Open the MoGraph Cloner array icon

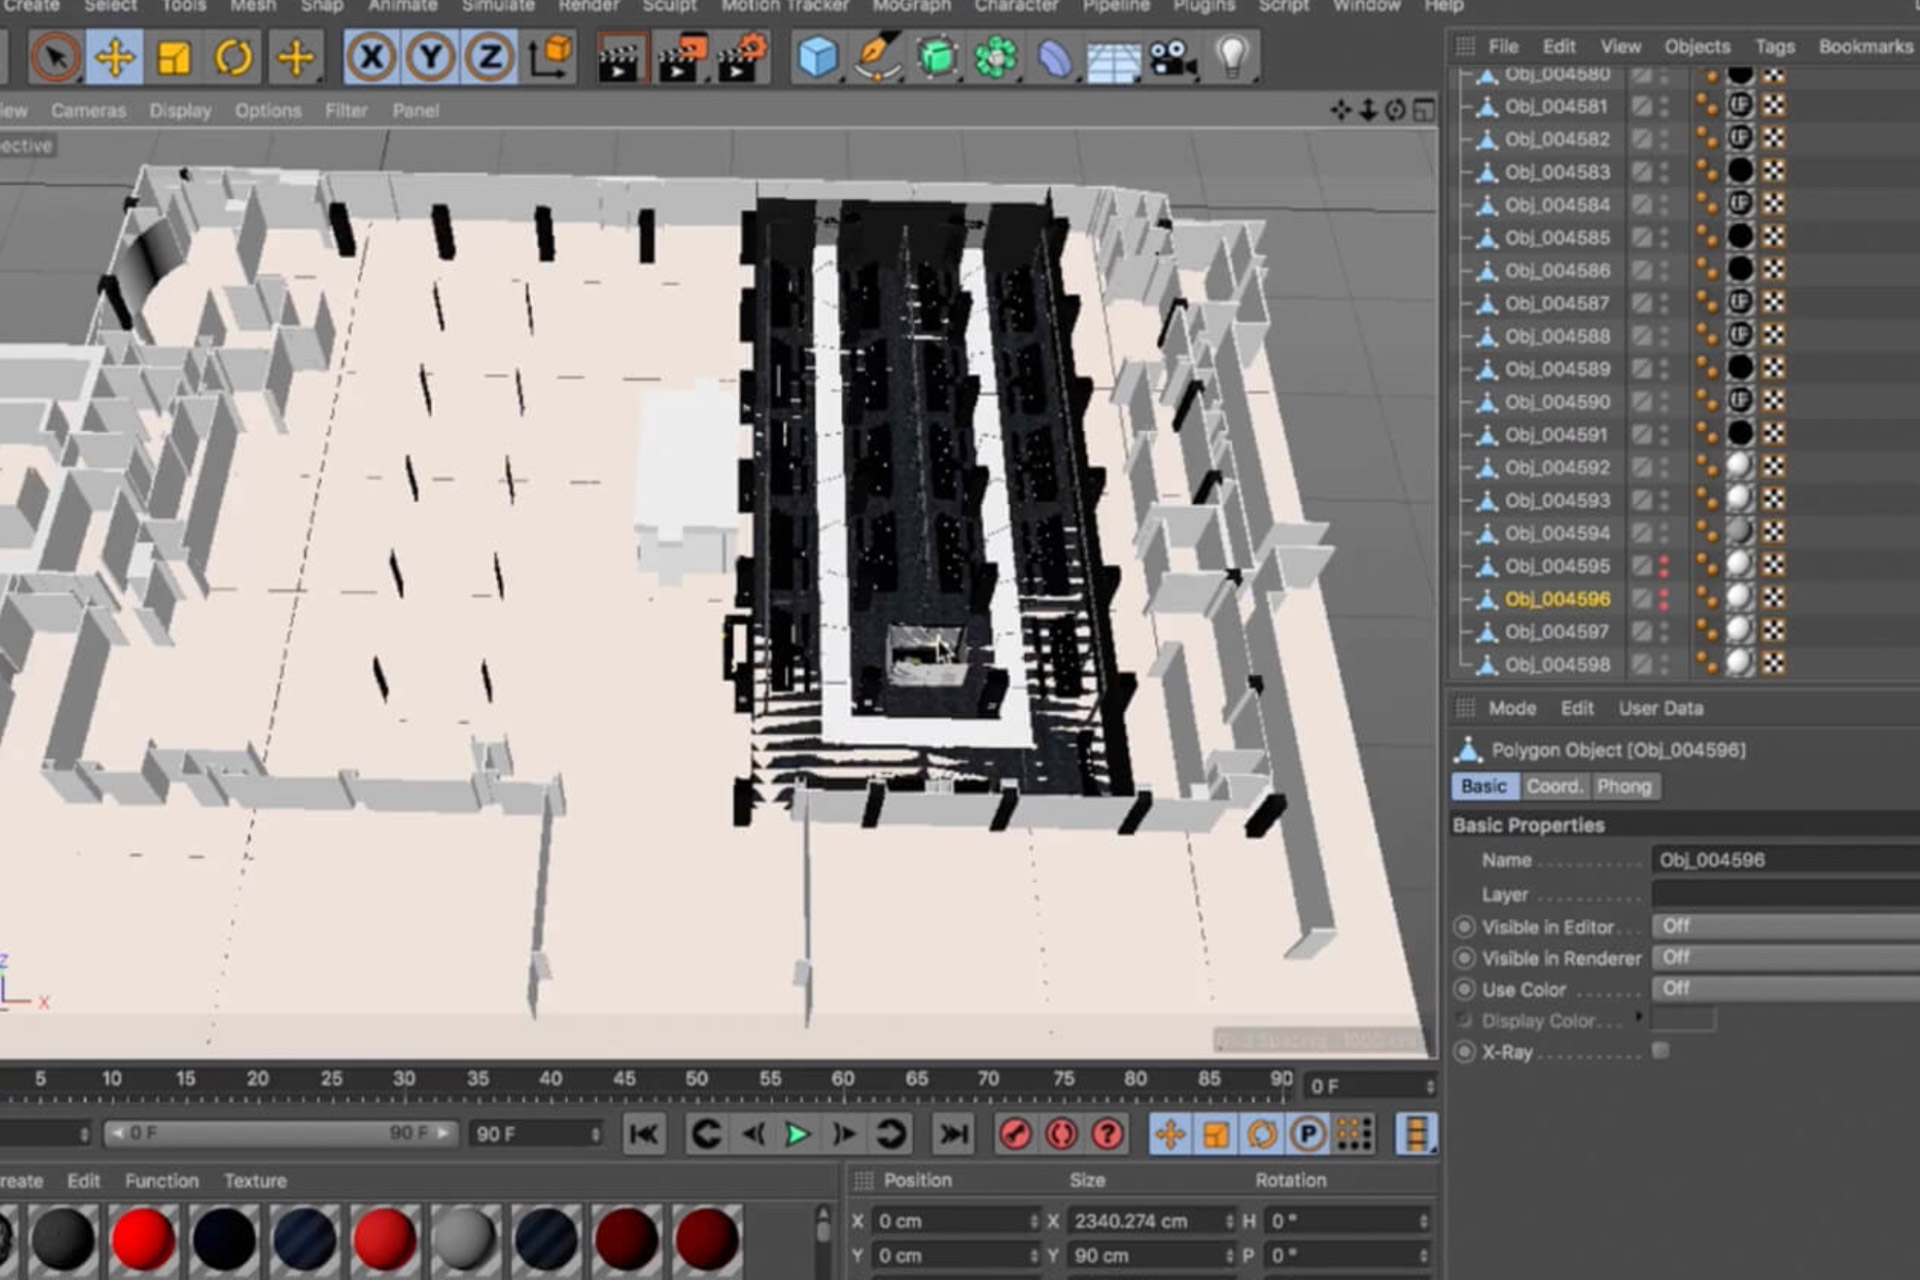(996, 57)
